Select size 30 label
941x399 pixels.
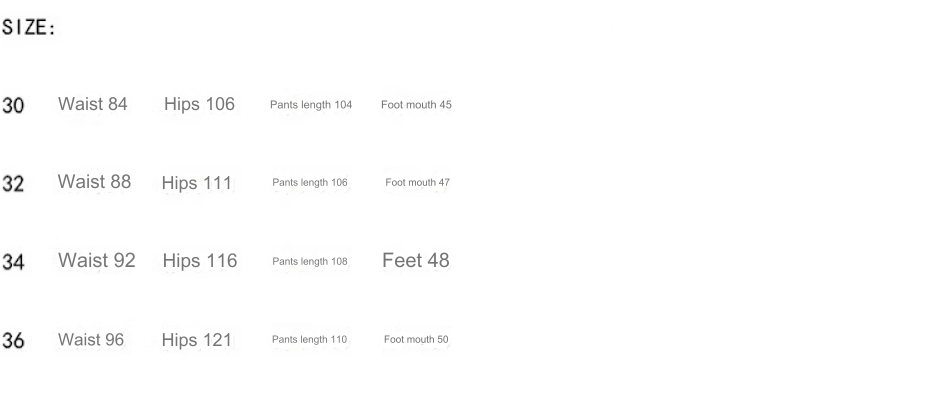pyautogui.click(x=13, y=106)
